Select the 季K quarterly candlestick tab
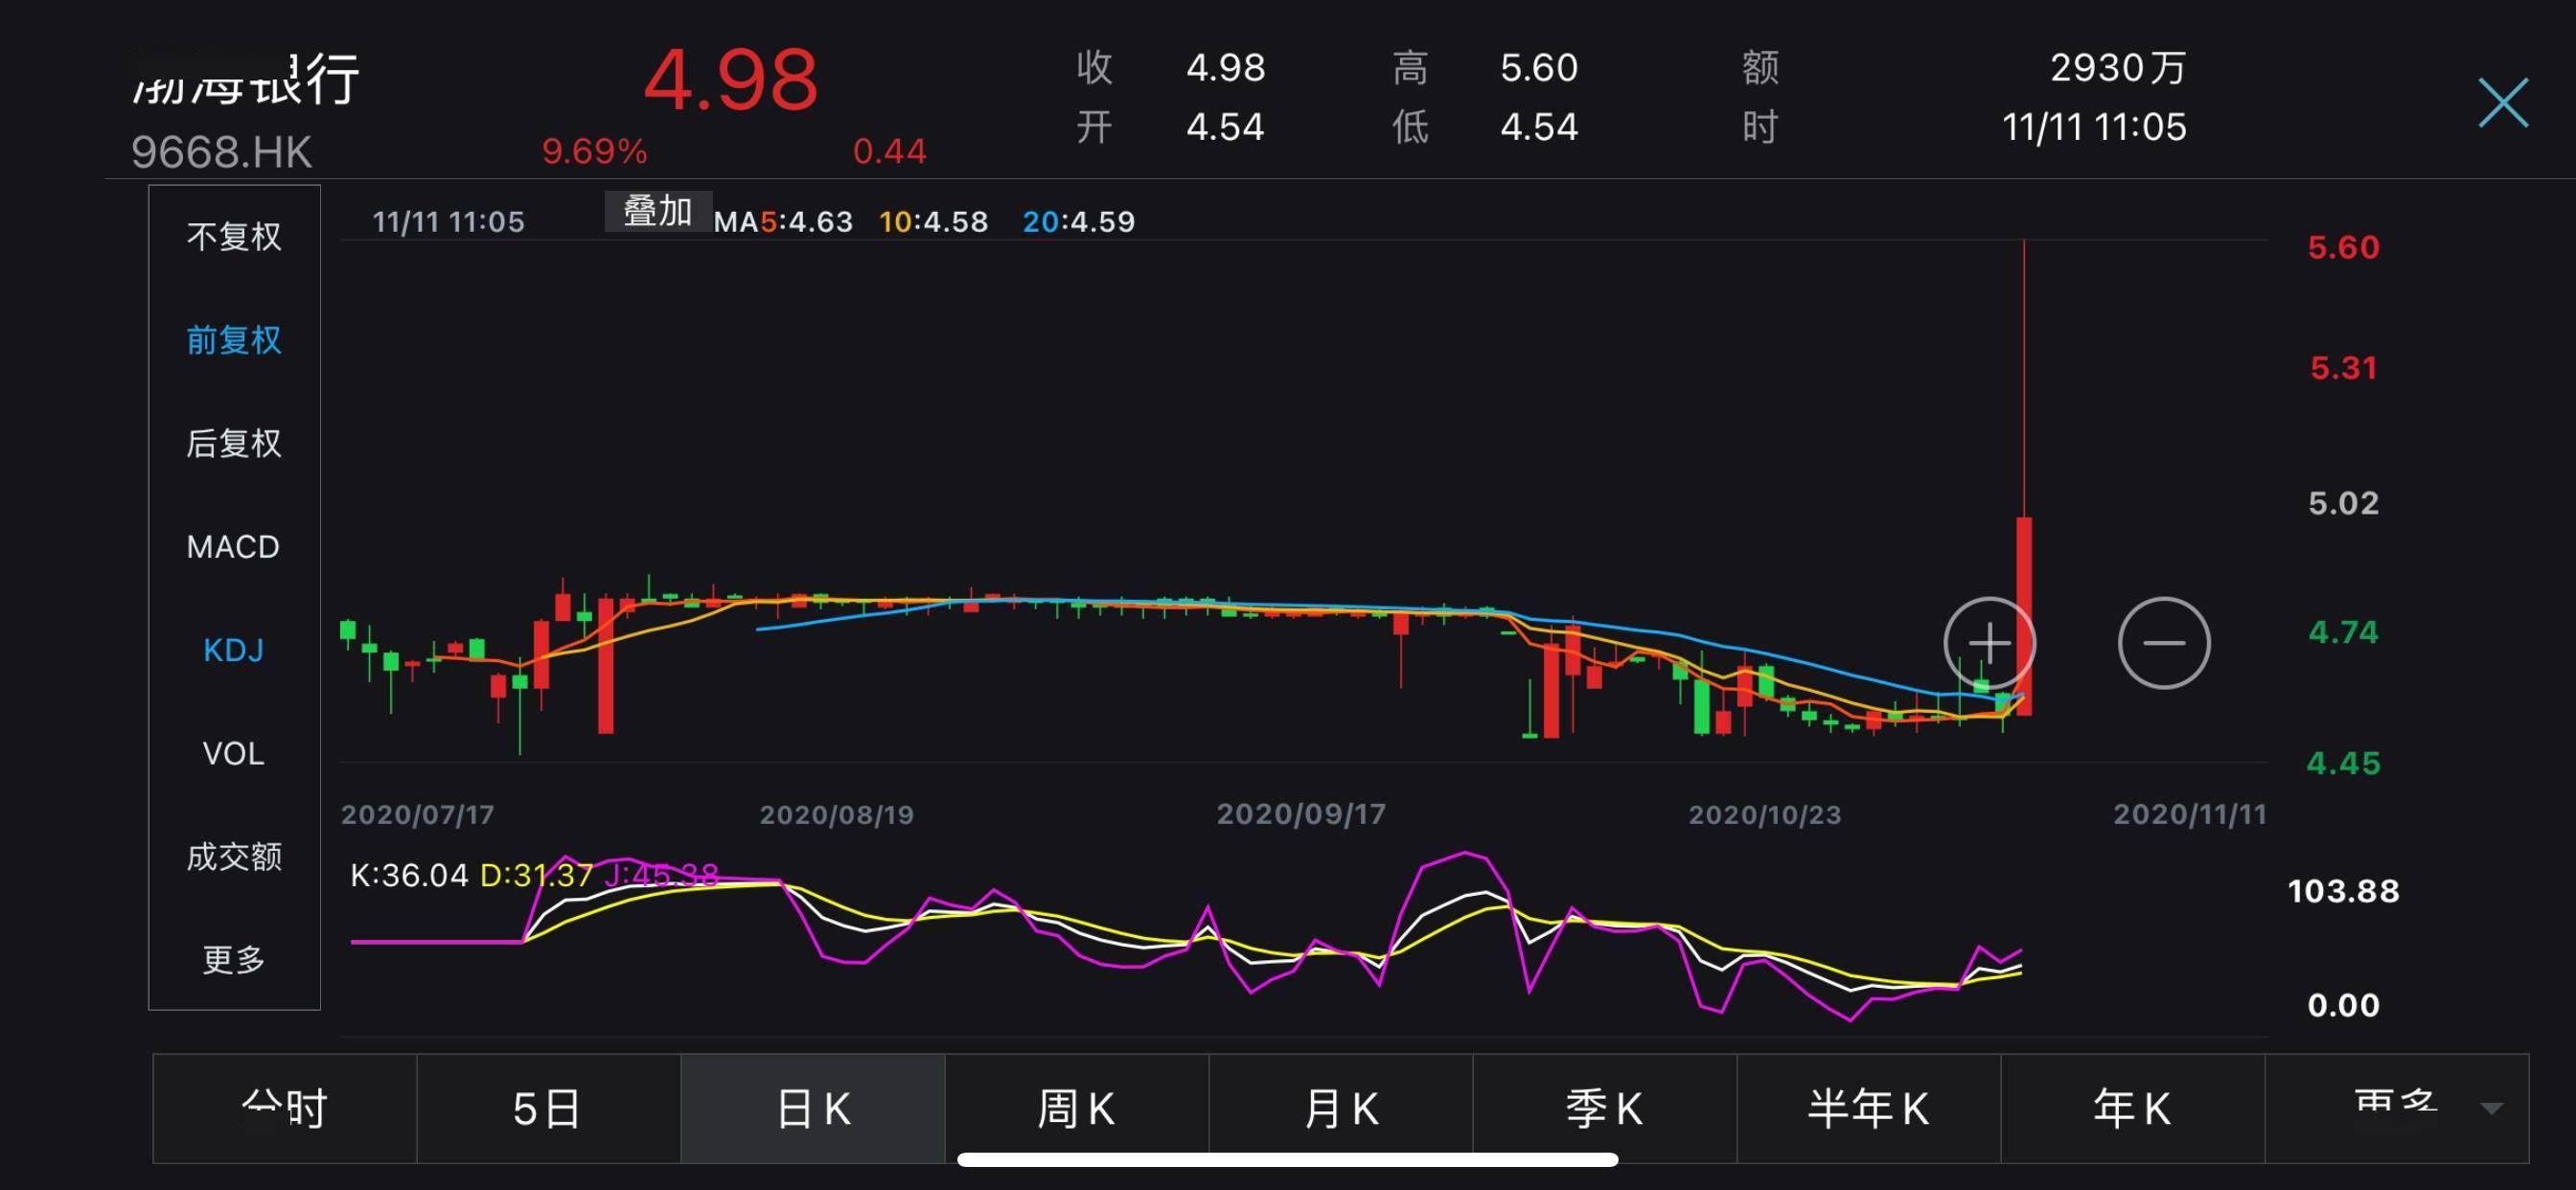The height and width of the screenshot is (1190, 2576). coord(1605,1108)
